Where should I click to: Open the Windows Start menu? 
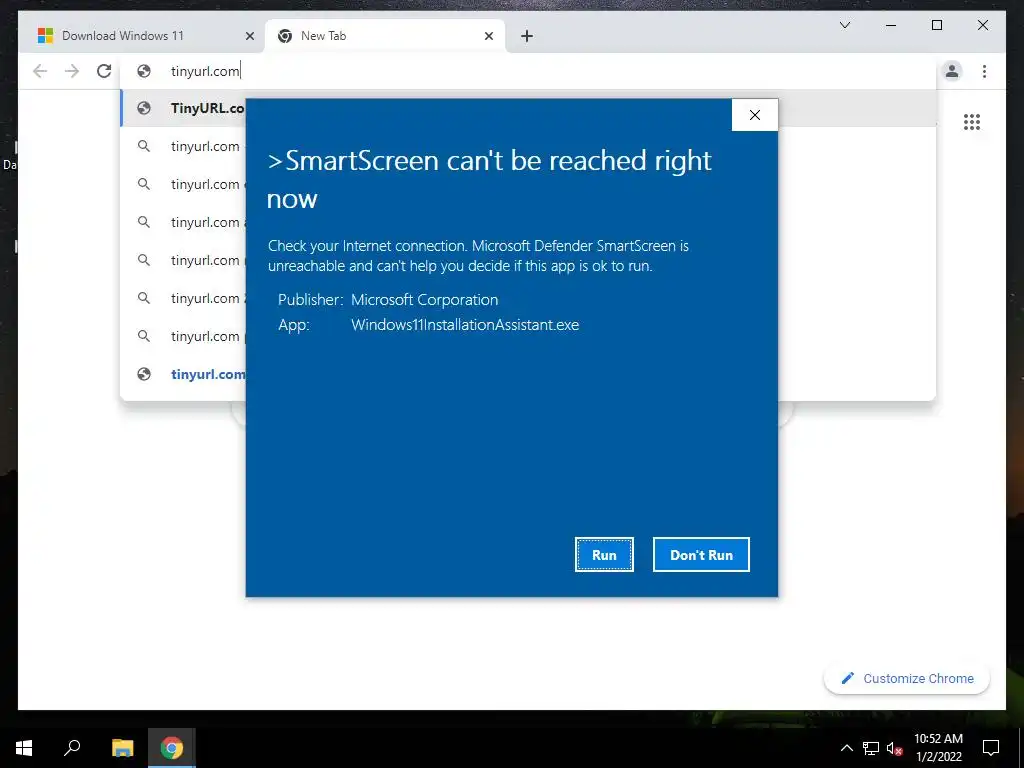(x=24, y=748)
